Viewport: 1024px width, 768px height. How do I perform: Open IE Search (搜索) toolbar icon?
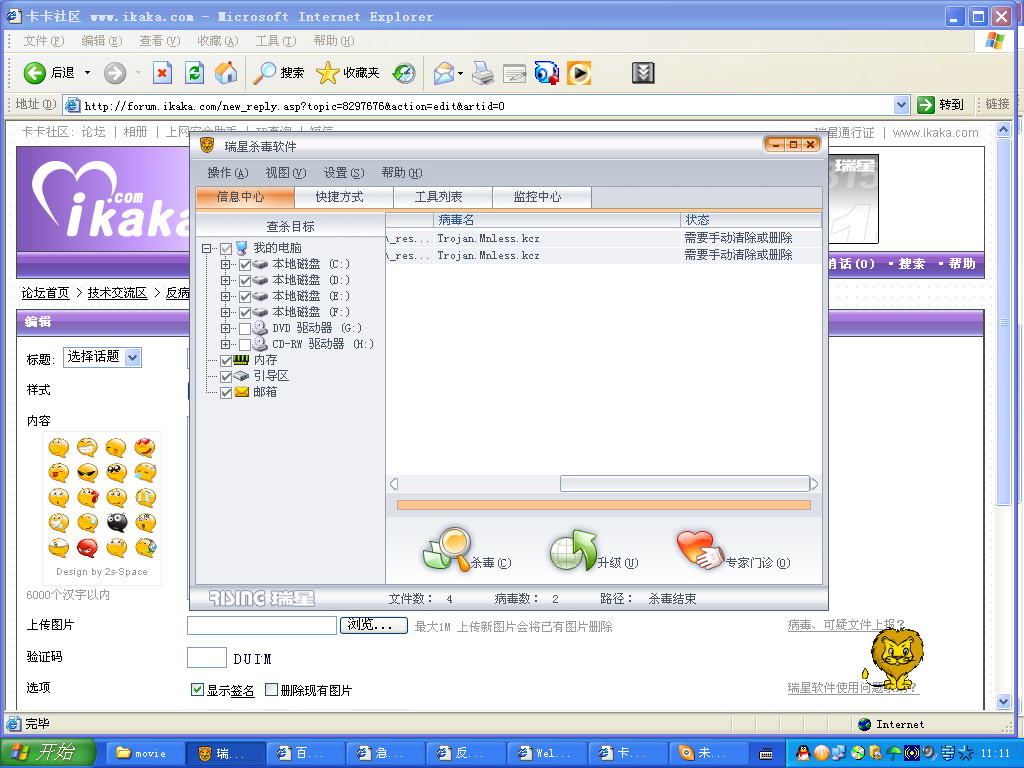264,72
